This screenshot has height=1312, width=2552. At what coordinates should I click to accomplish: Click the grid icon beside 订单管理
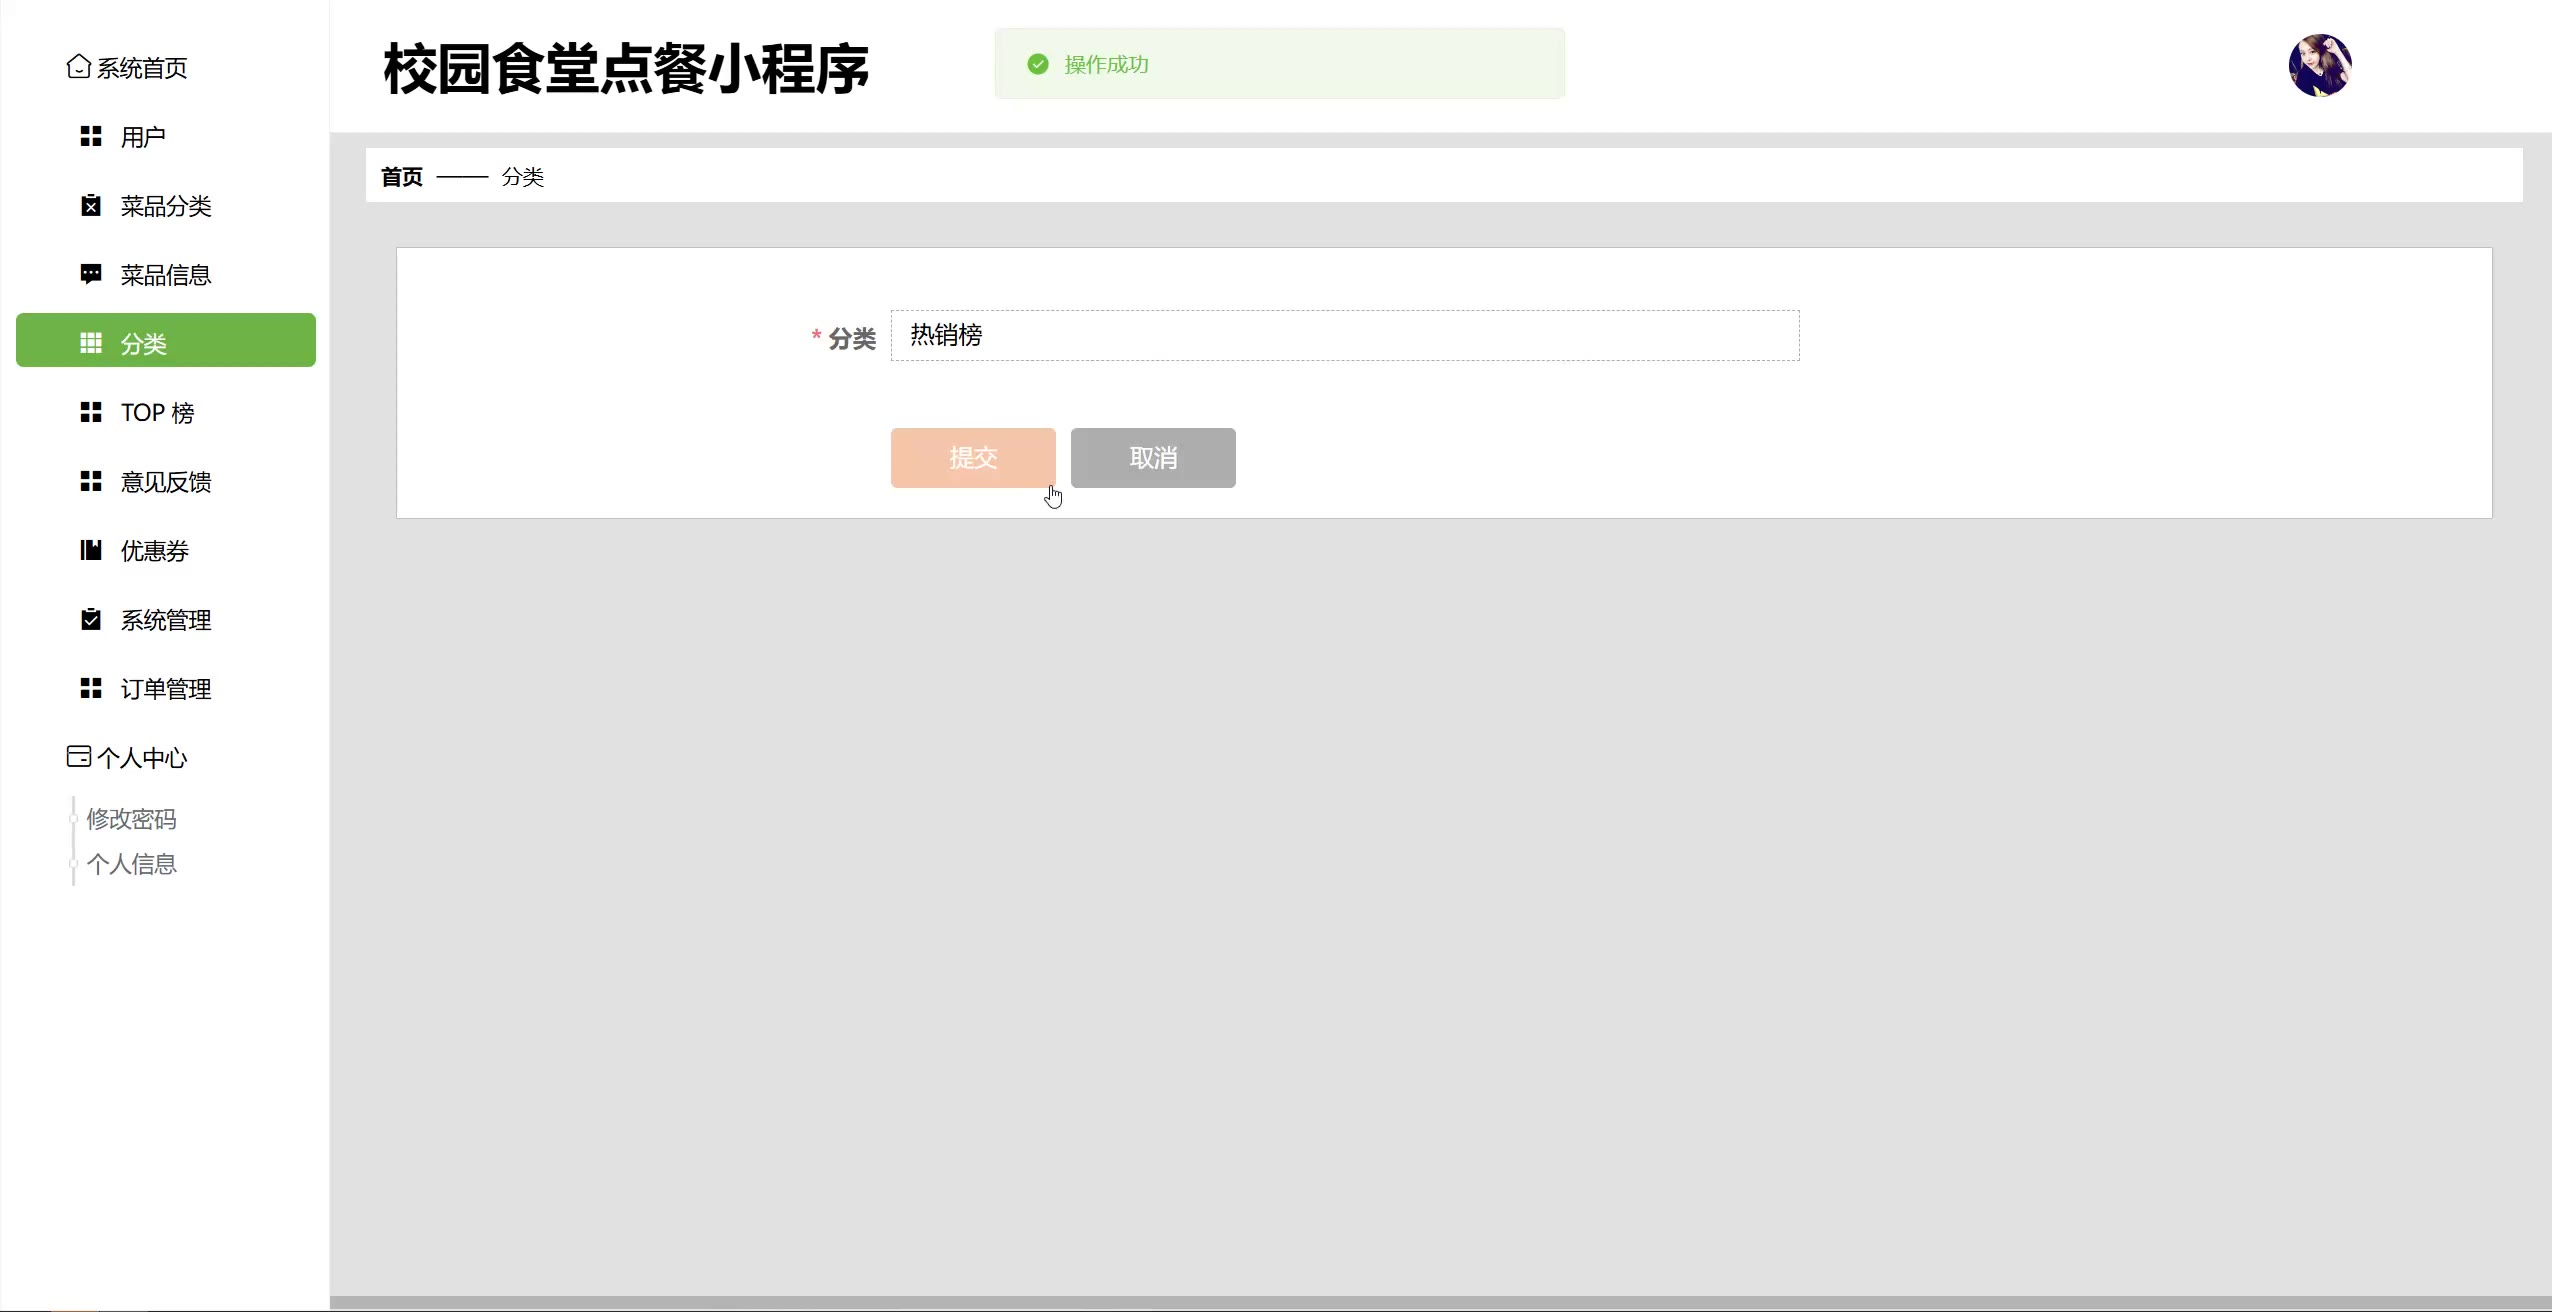coord(91,688)
